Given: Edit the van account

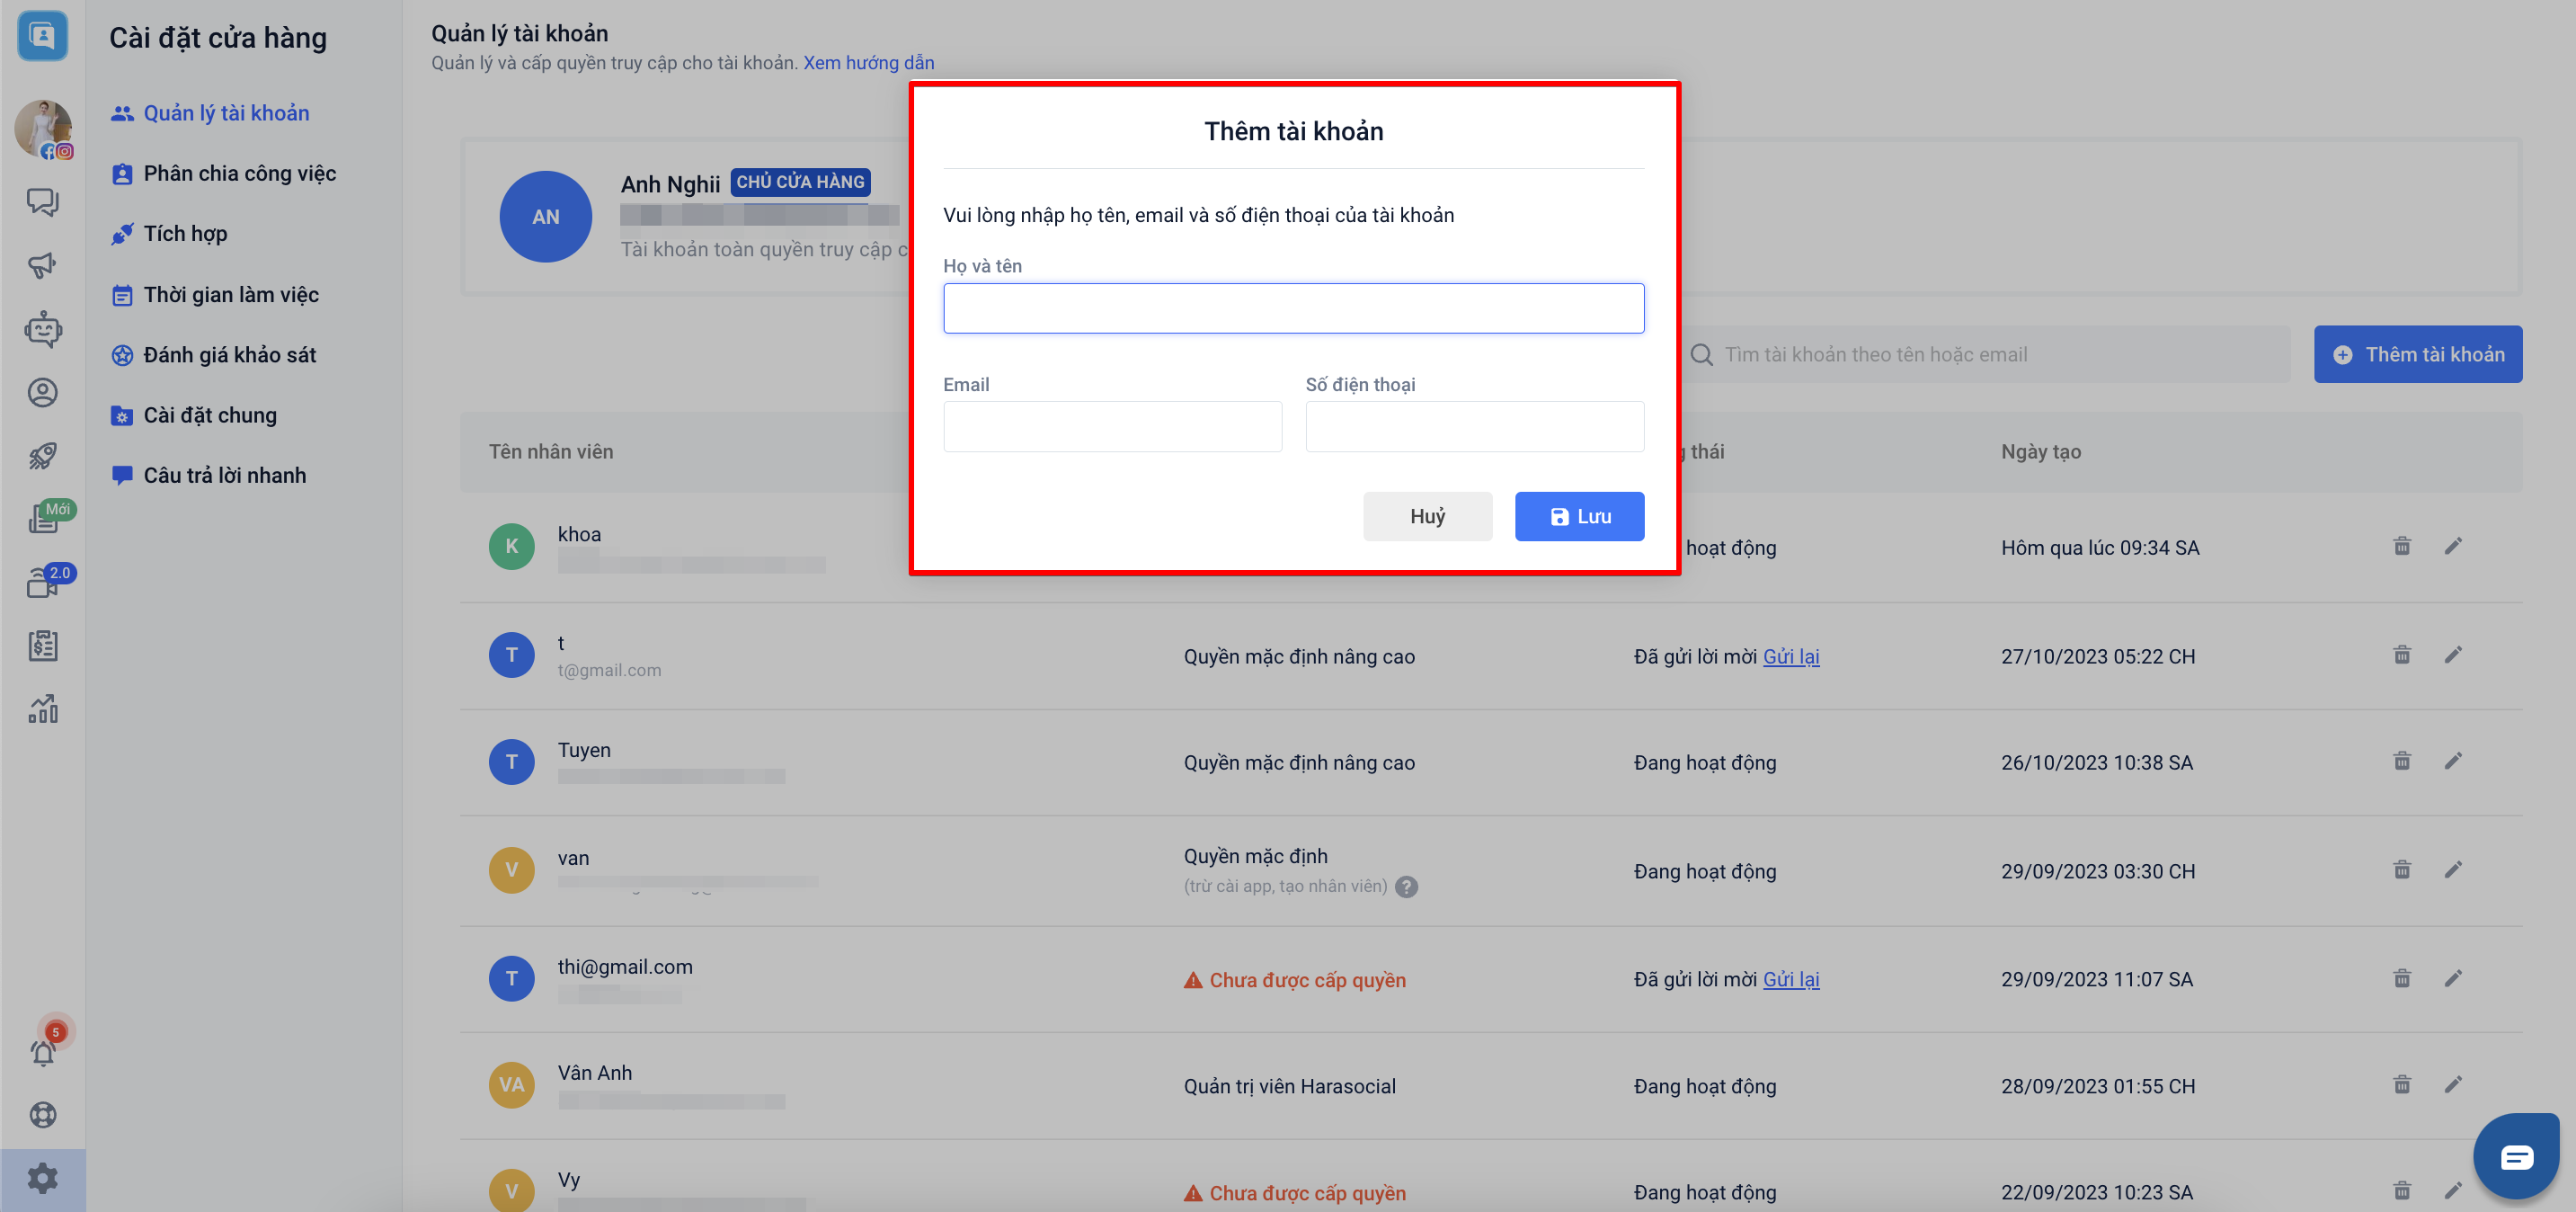Looking at the screenshot, I should 2453,870.
